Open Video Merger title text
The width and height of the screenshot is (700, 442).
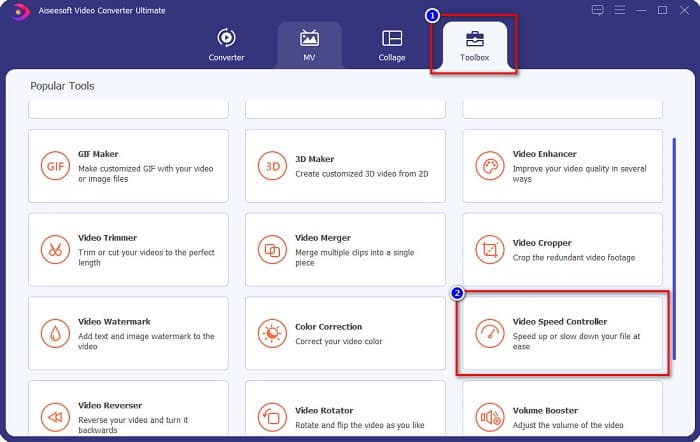coord(323,238)
